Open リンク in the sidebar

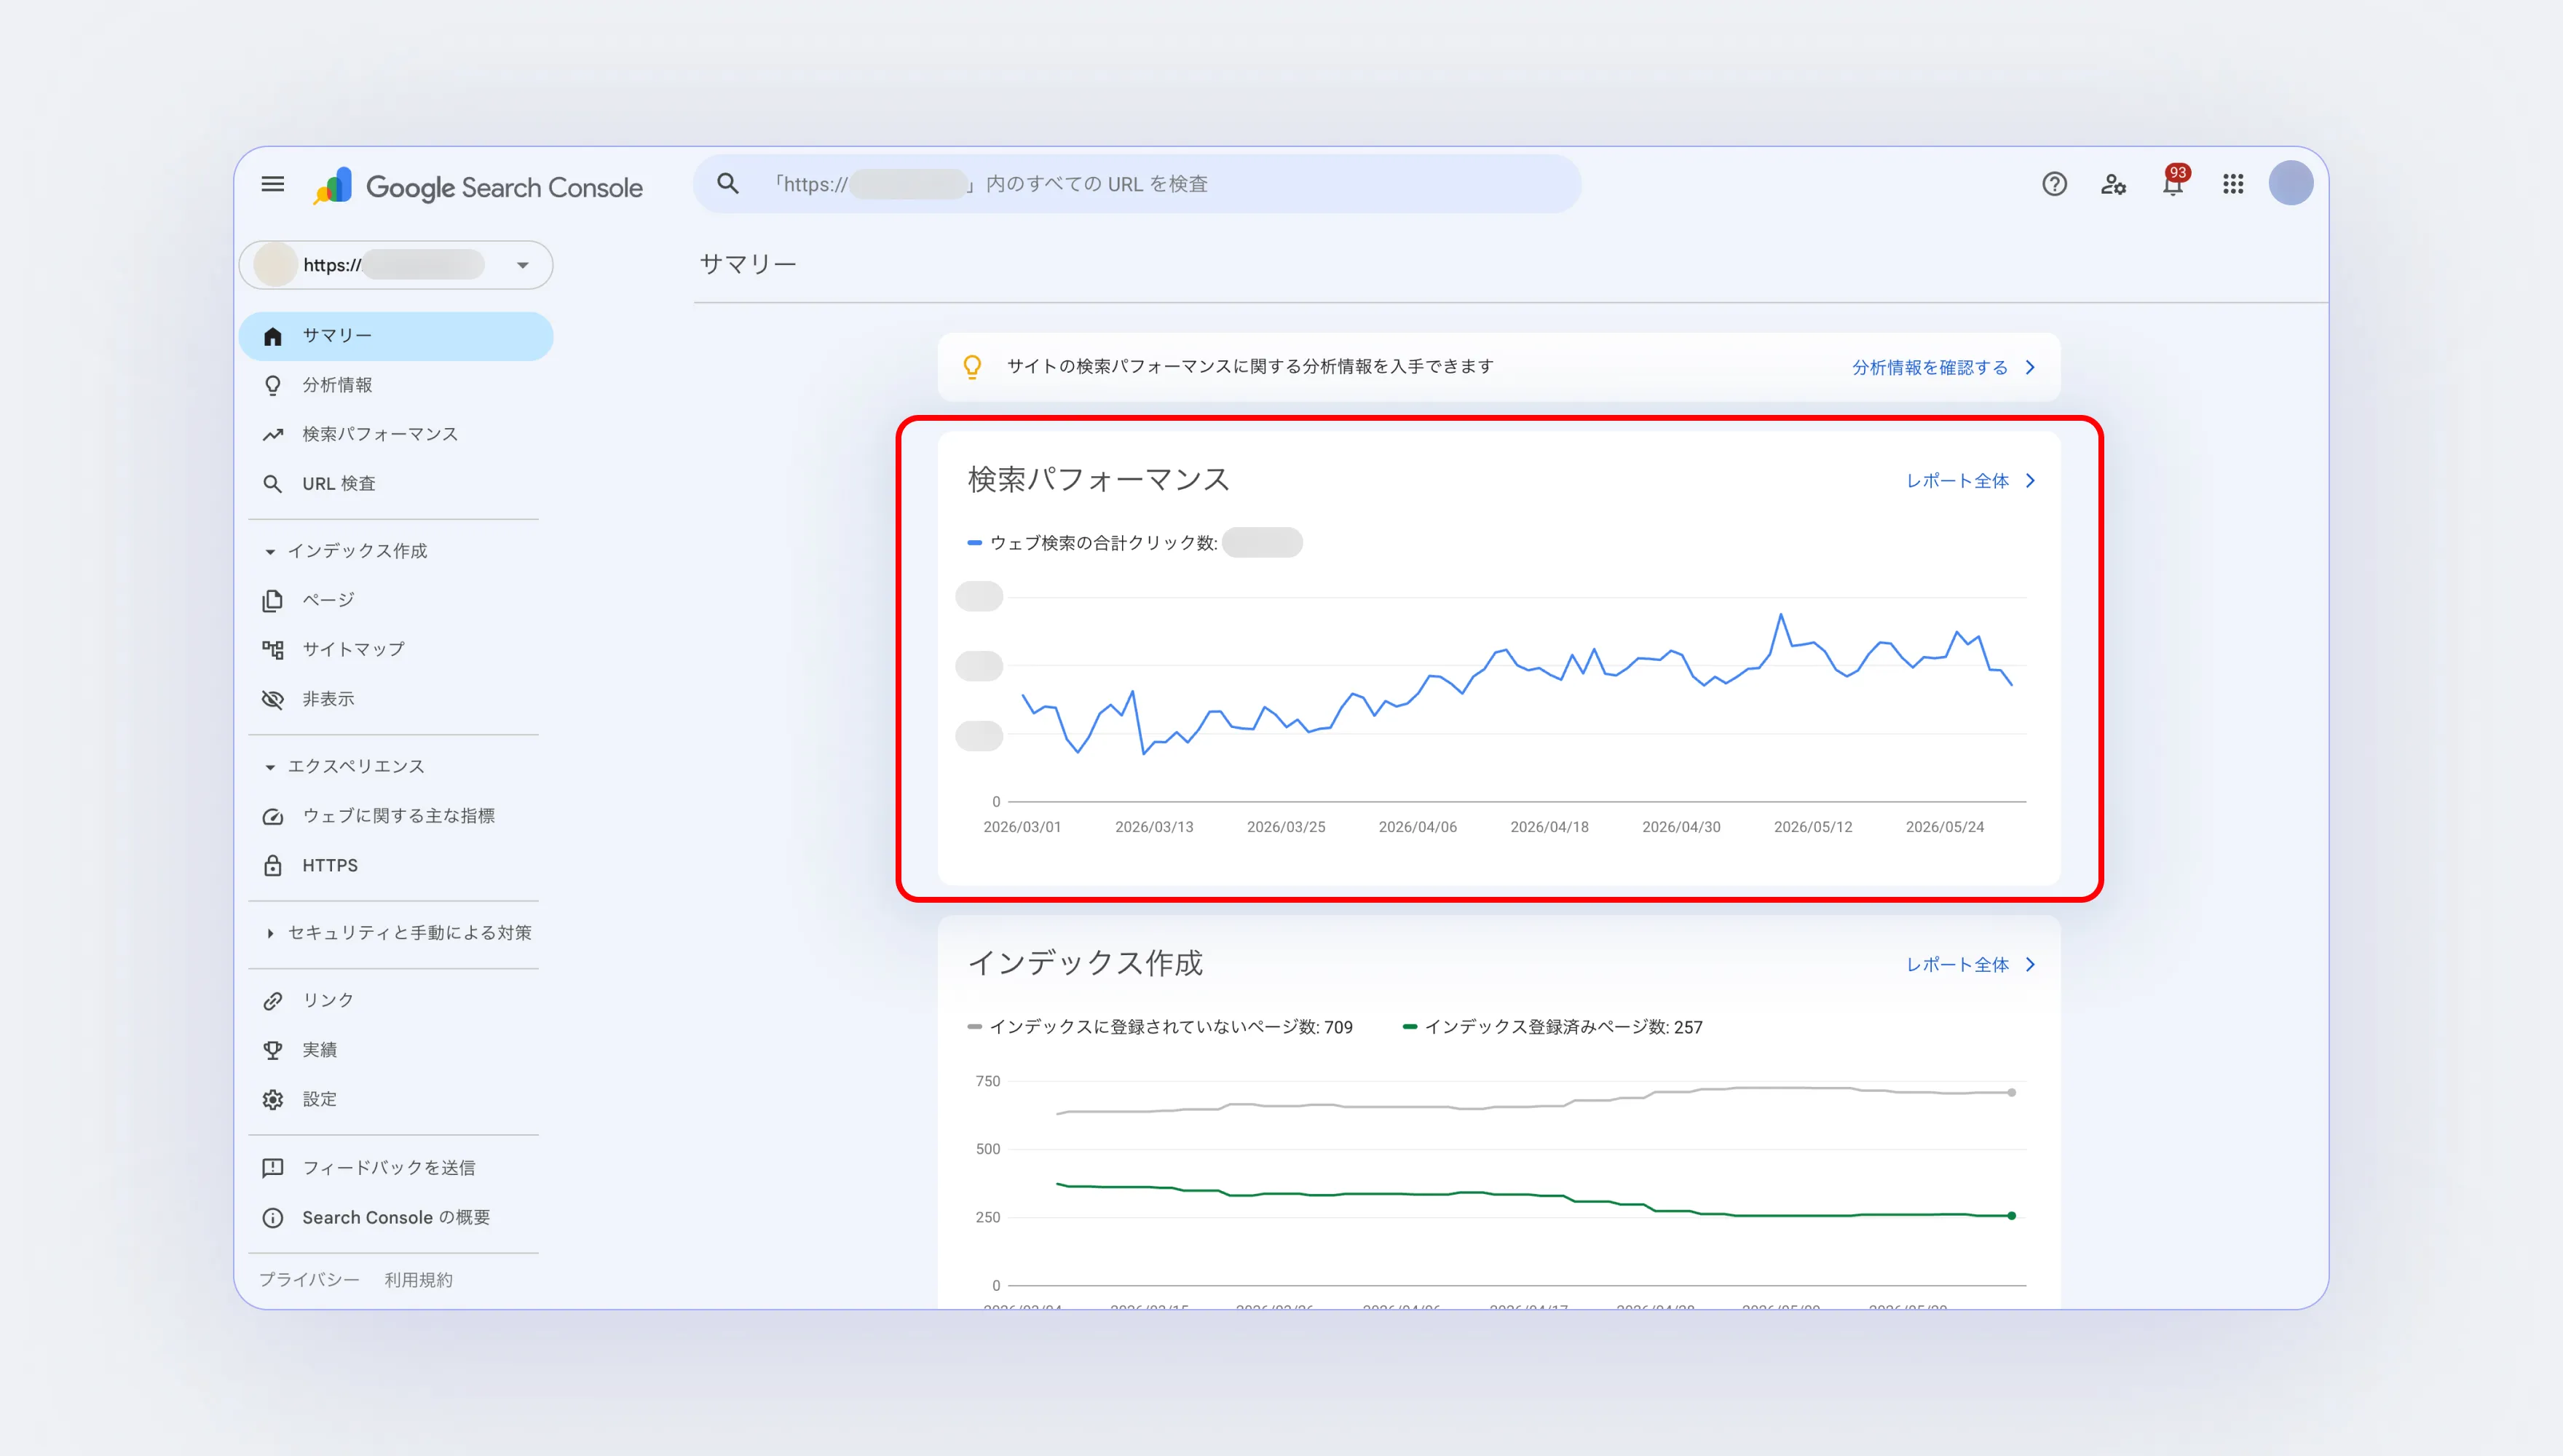396,1001
